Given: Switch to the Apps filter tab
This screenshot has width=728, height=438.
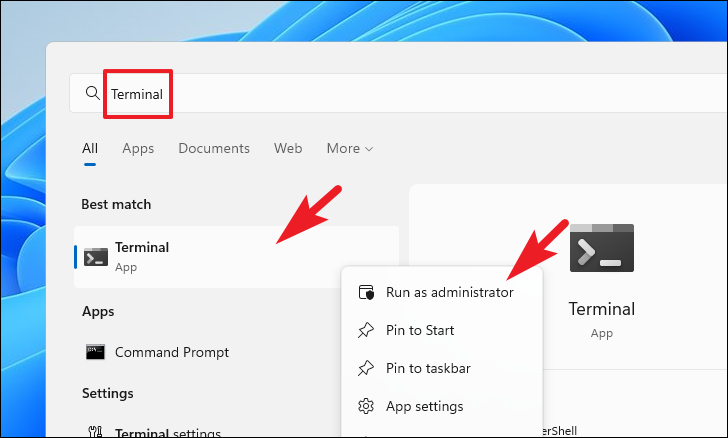Looking at the screenshot, I should tap(138, 148).
